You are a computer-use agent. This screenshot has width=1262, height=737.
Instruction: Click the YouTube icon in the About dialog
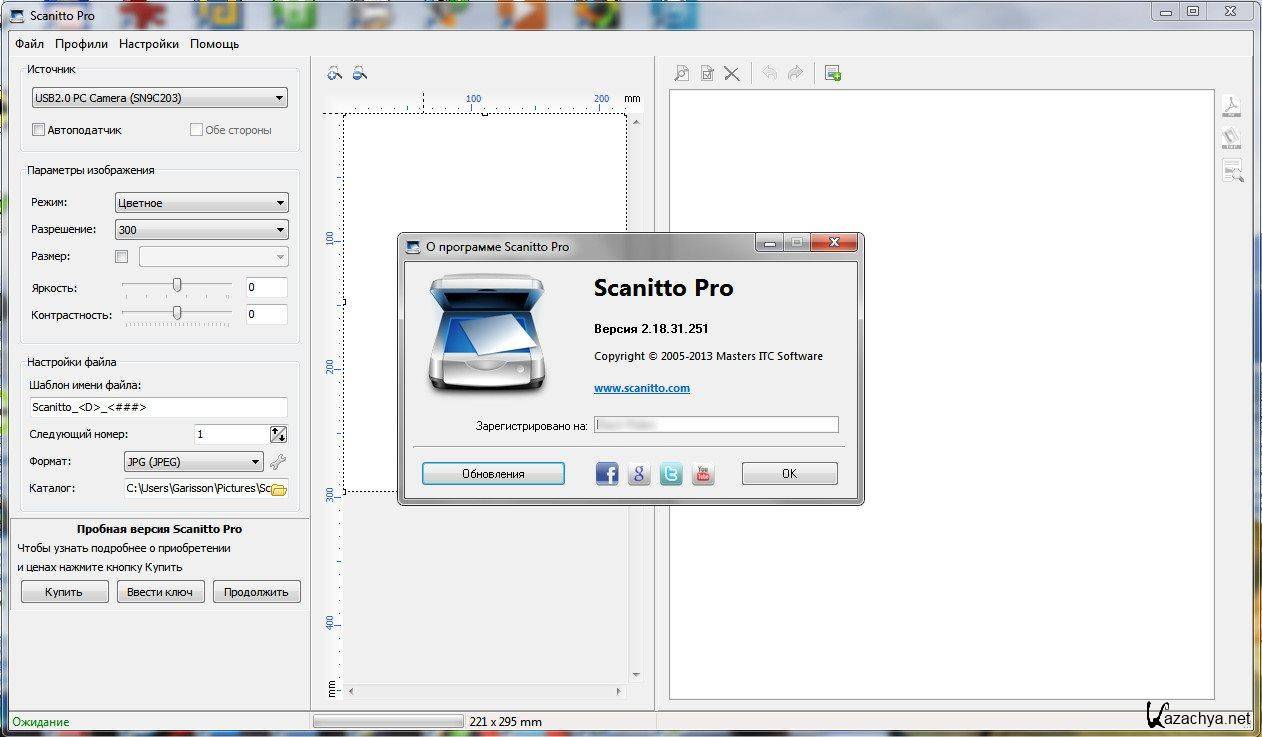click(x=703, y=474)
